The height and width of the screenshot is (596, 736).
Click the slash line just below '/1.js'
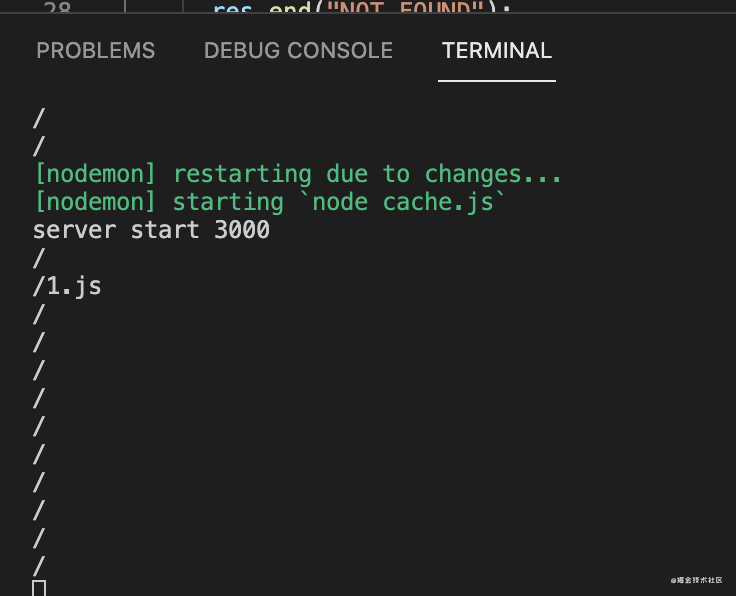click(39, 314)
